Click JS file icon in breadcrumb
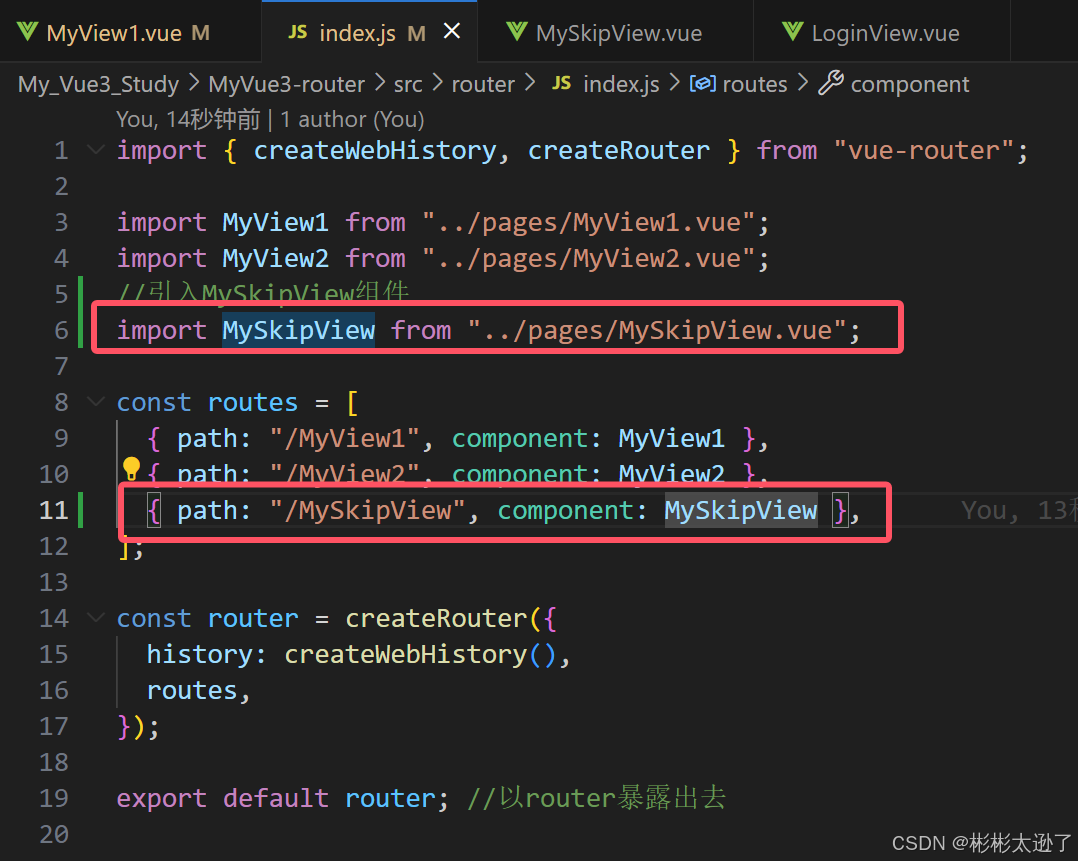Screen dimensions: 1078x861 [x=562, y=83]
